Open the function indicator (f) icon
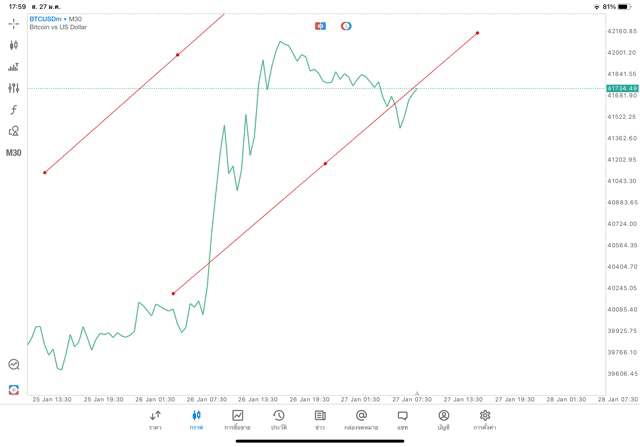The image size is (640, 447). click(14, 110)
